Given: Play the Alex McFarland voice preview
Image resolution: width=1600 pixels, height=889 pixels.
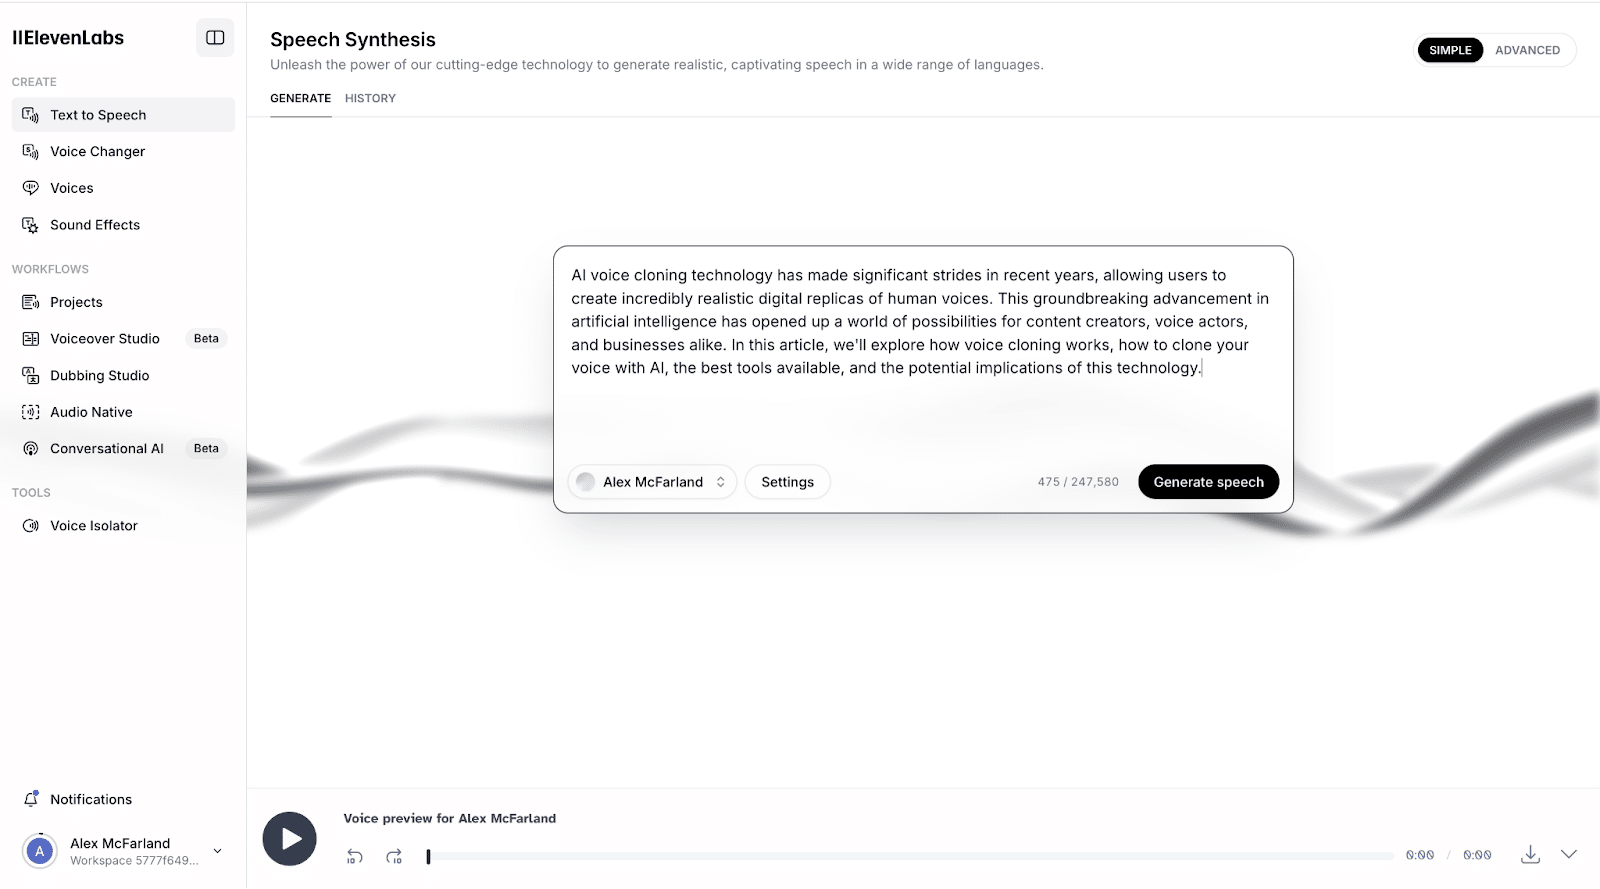Looking at the screenshot, I should [290, 838].
